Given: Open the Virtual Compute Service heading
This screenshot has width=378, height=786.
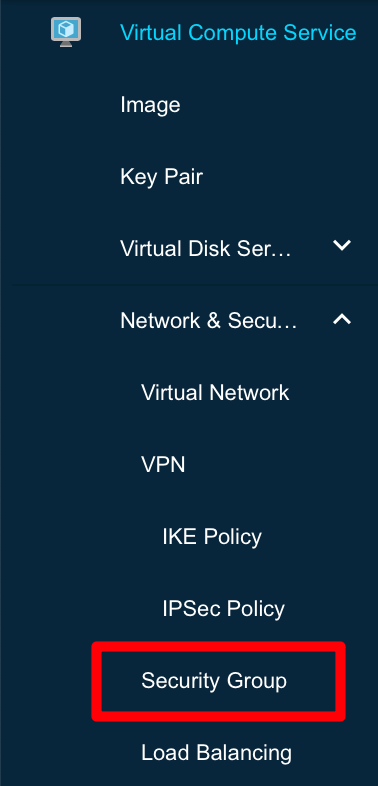Looking at the screenshot, I should tap(238, 33).
